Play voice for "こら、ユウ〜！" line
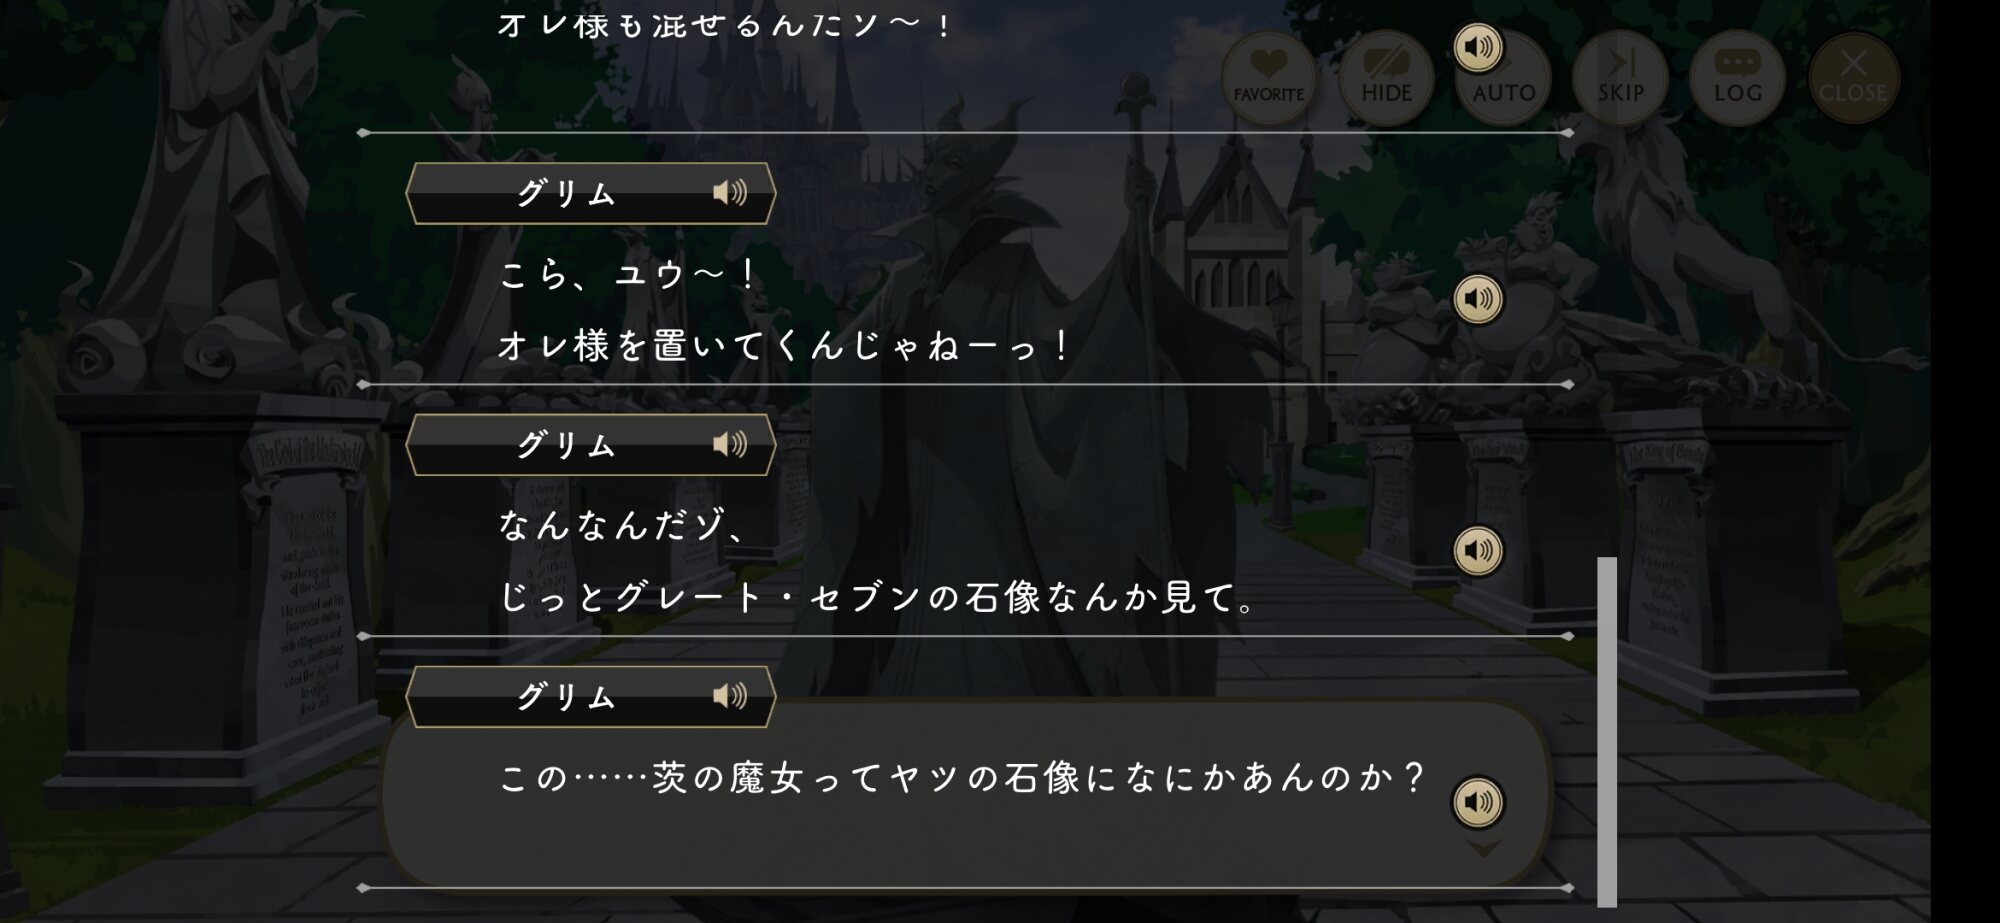Image resolution: width=2000 pixels, height=923 pixels. coord(1478,299)
